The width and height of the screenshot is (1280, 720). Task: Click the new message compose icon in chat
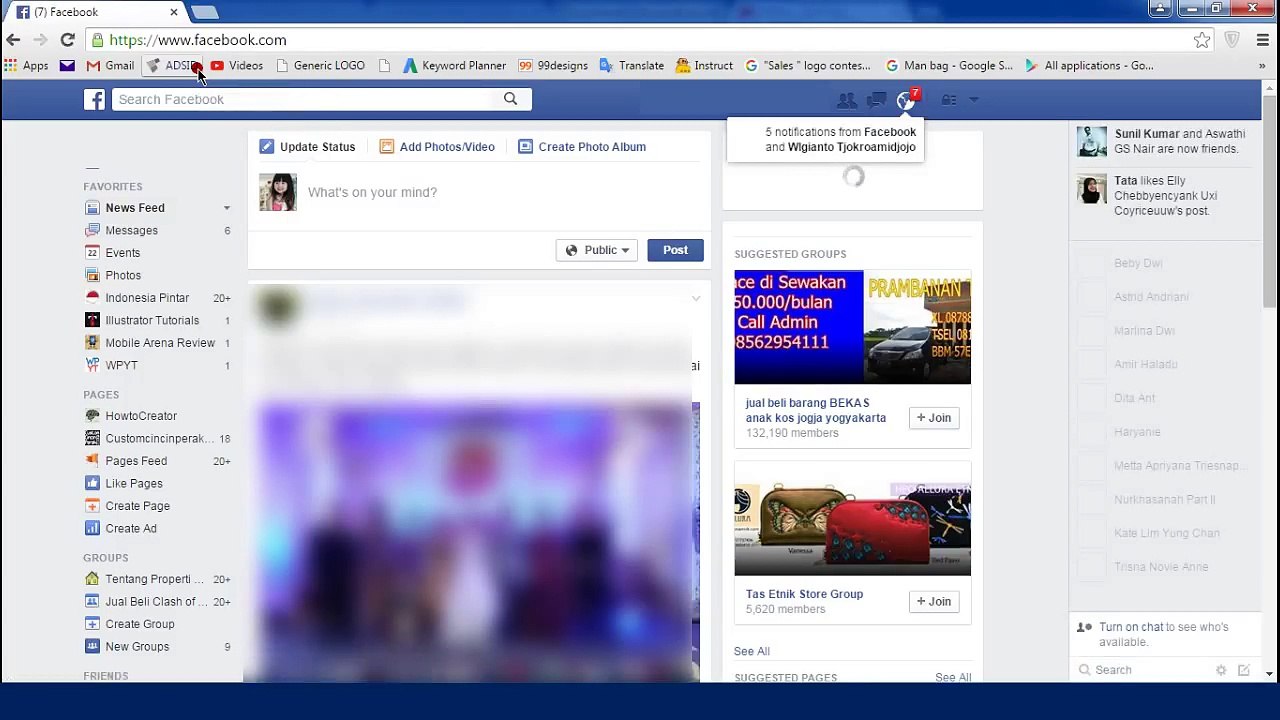[1244, 670]
